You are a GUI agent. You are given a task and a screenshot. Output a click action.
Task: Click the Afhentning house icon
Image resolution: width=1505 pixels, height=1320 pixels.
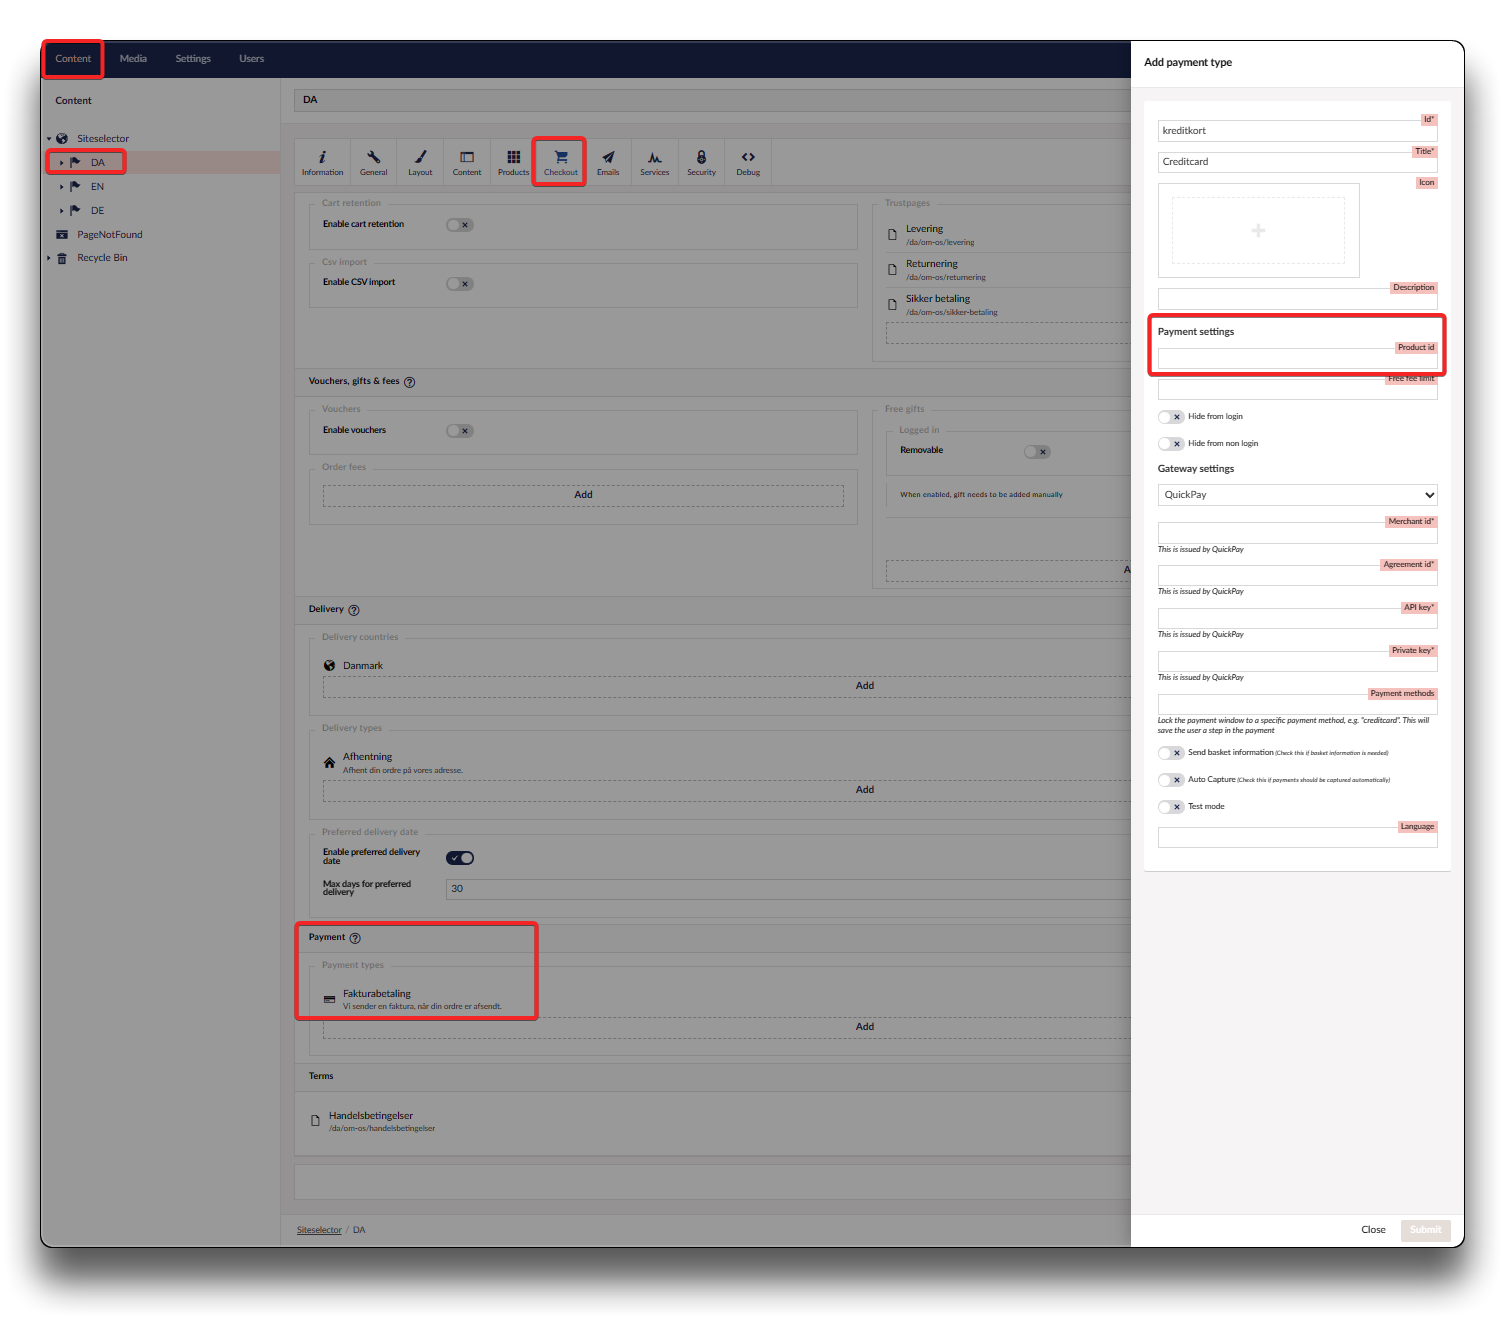click(x=329, y=763)
